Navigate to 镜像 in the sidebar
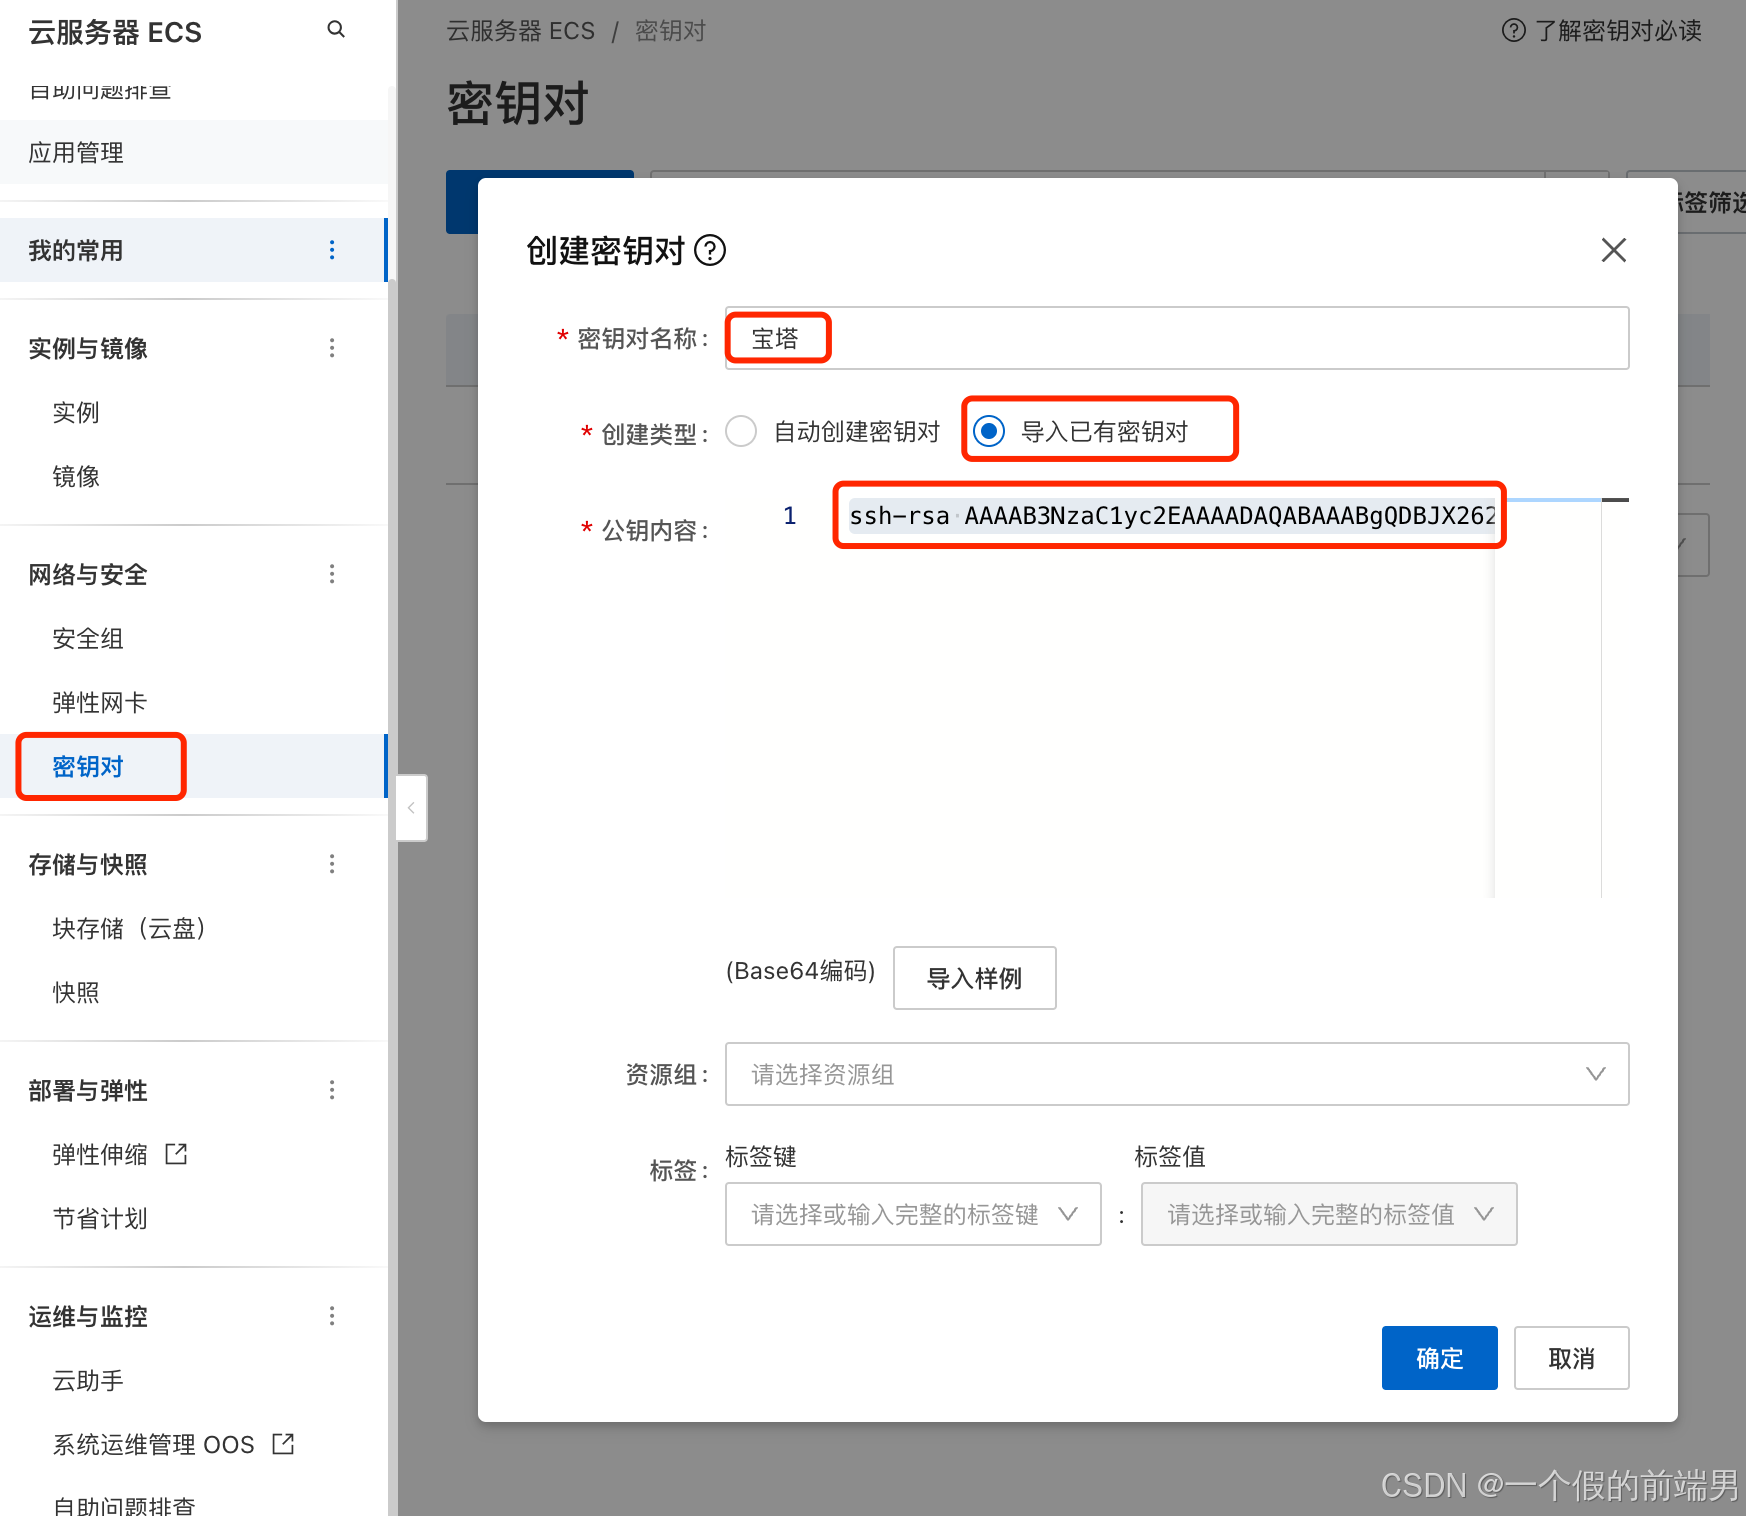This screenshot has width=1746, height=1516. 76,476
